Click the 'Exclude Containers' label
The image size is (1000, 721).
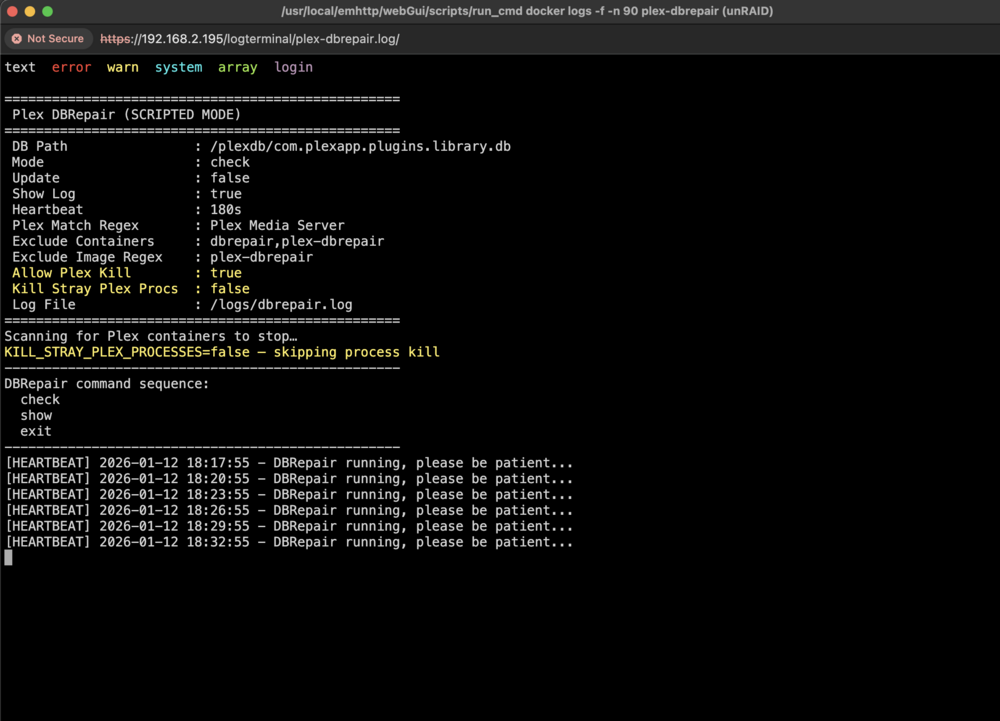tap(83, 242)
